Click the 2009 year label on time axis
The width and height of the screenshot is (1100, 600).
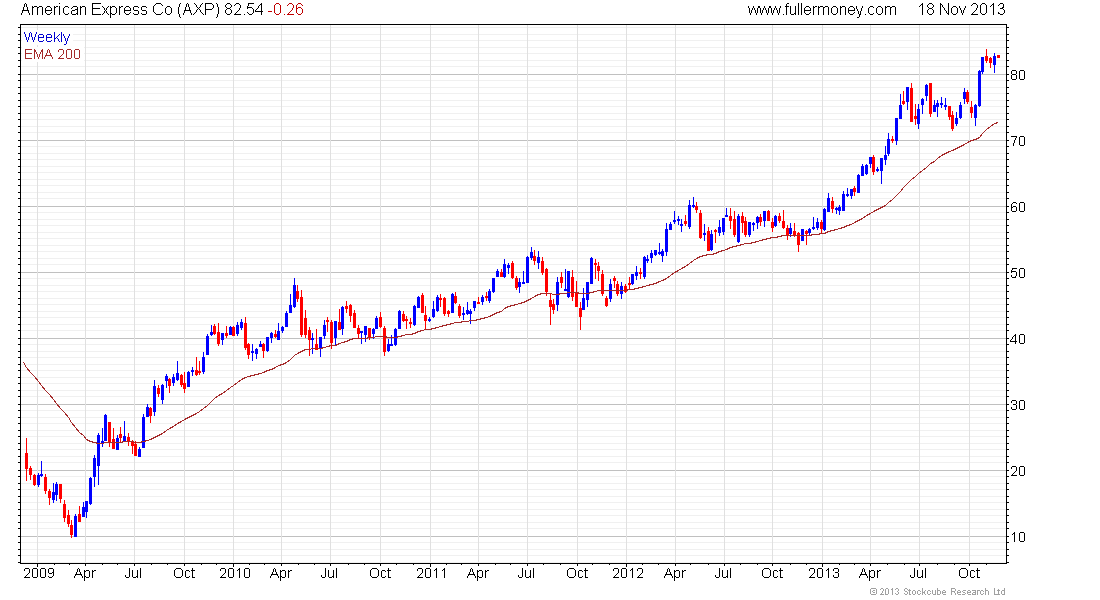pyautogui.click(x=39, y=573)
